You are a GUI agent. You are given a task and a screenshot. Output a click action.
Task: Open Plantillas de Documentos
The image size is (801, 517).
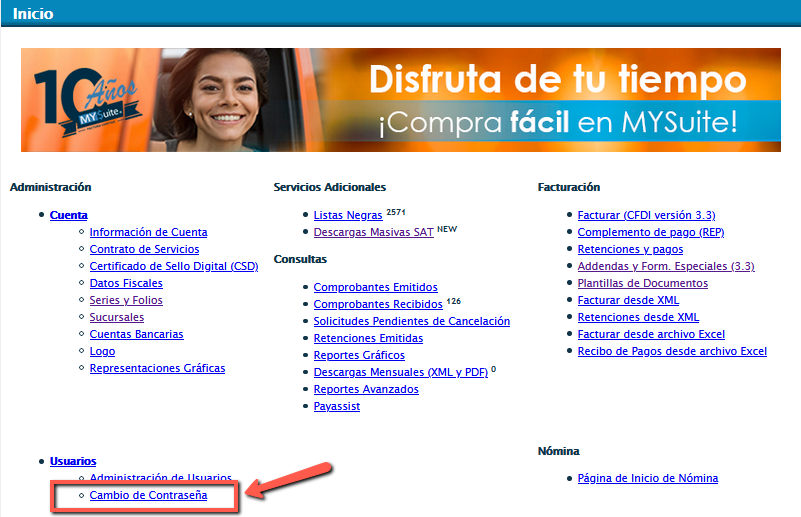(x=642, y=283)
